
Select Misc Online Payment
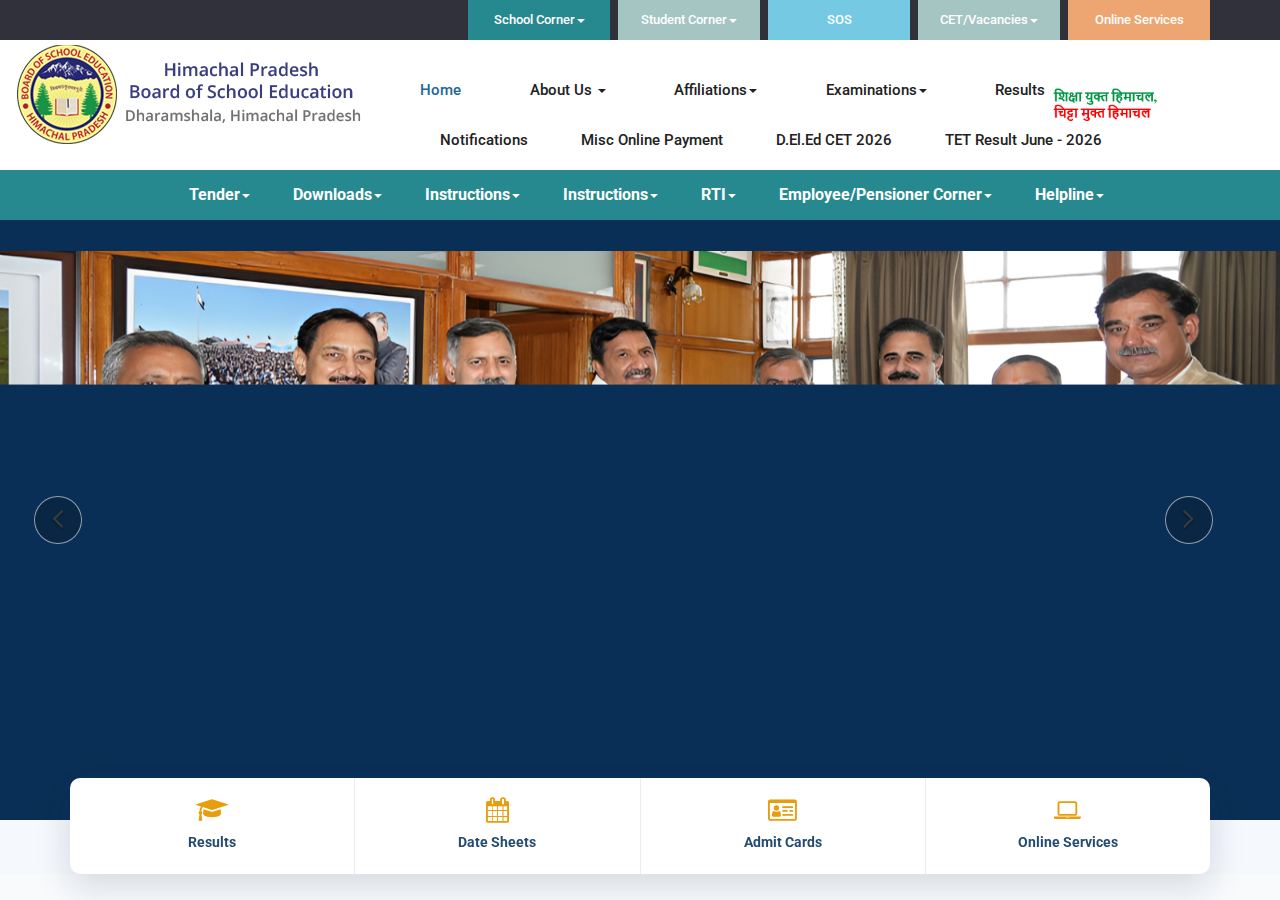[x=652, y=140]
